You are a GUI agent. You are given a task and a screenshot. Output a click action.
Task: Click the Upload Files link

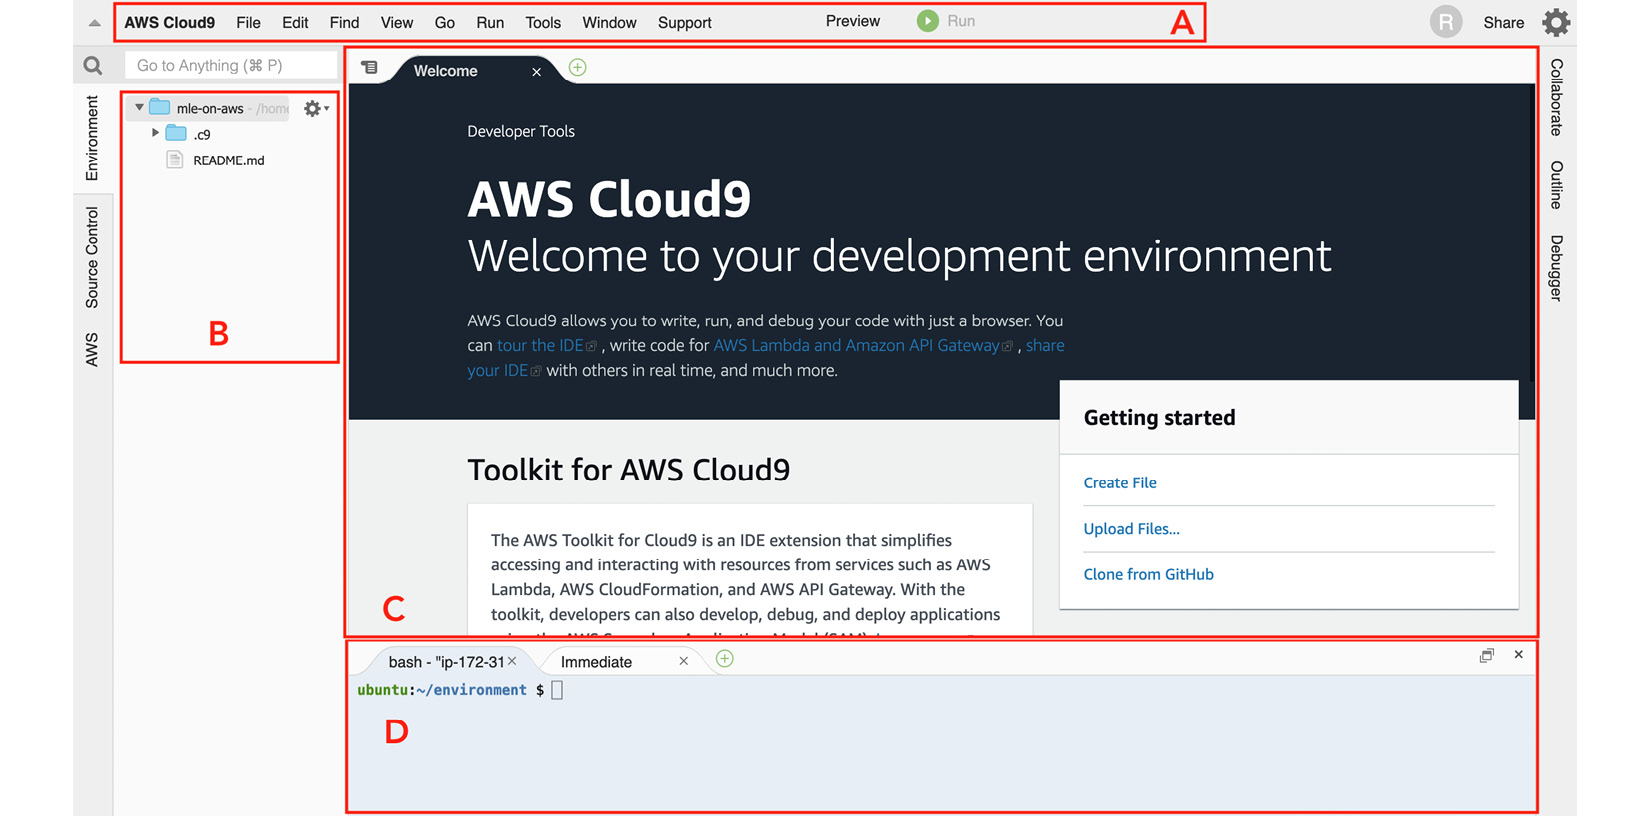[x=1132, y=529]
